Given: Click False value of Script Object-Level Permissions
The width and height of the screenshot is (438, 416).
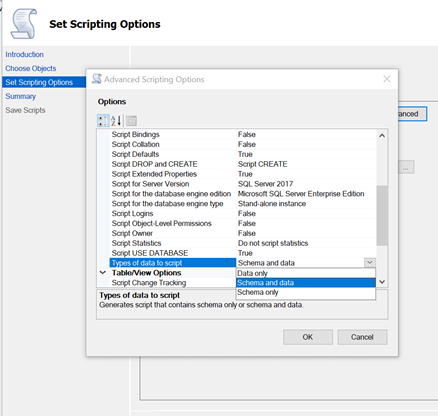Looking at the screenshot, I should click(x=247, y=223).
